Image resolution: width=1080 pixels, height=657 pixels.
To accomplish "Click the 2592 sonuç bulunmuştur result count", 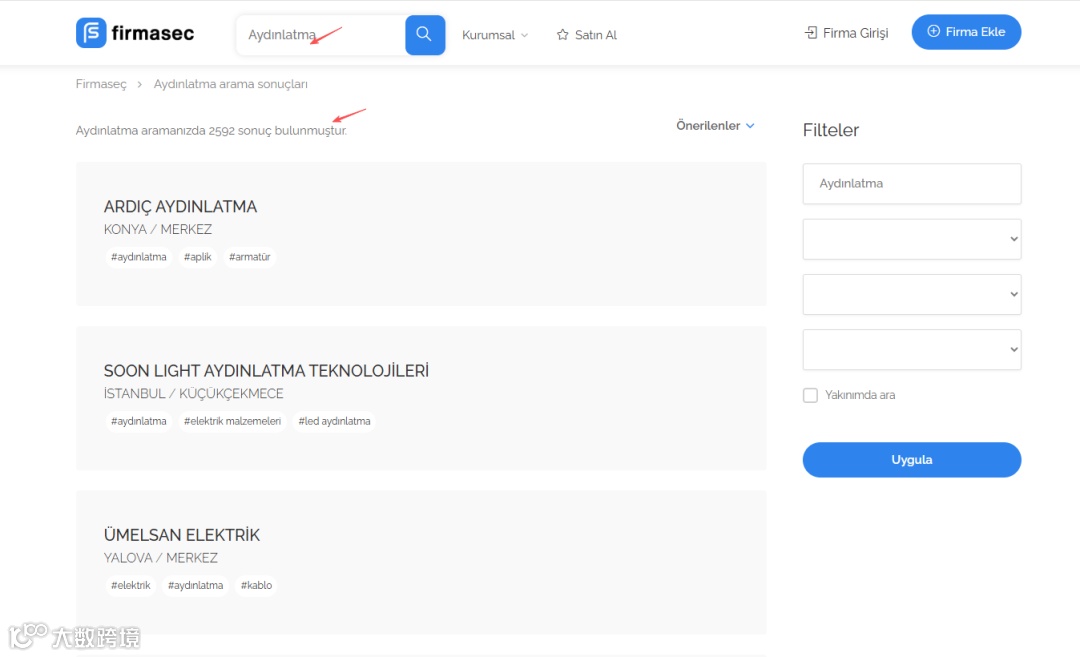I will 278,130.
